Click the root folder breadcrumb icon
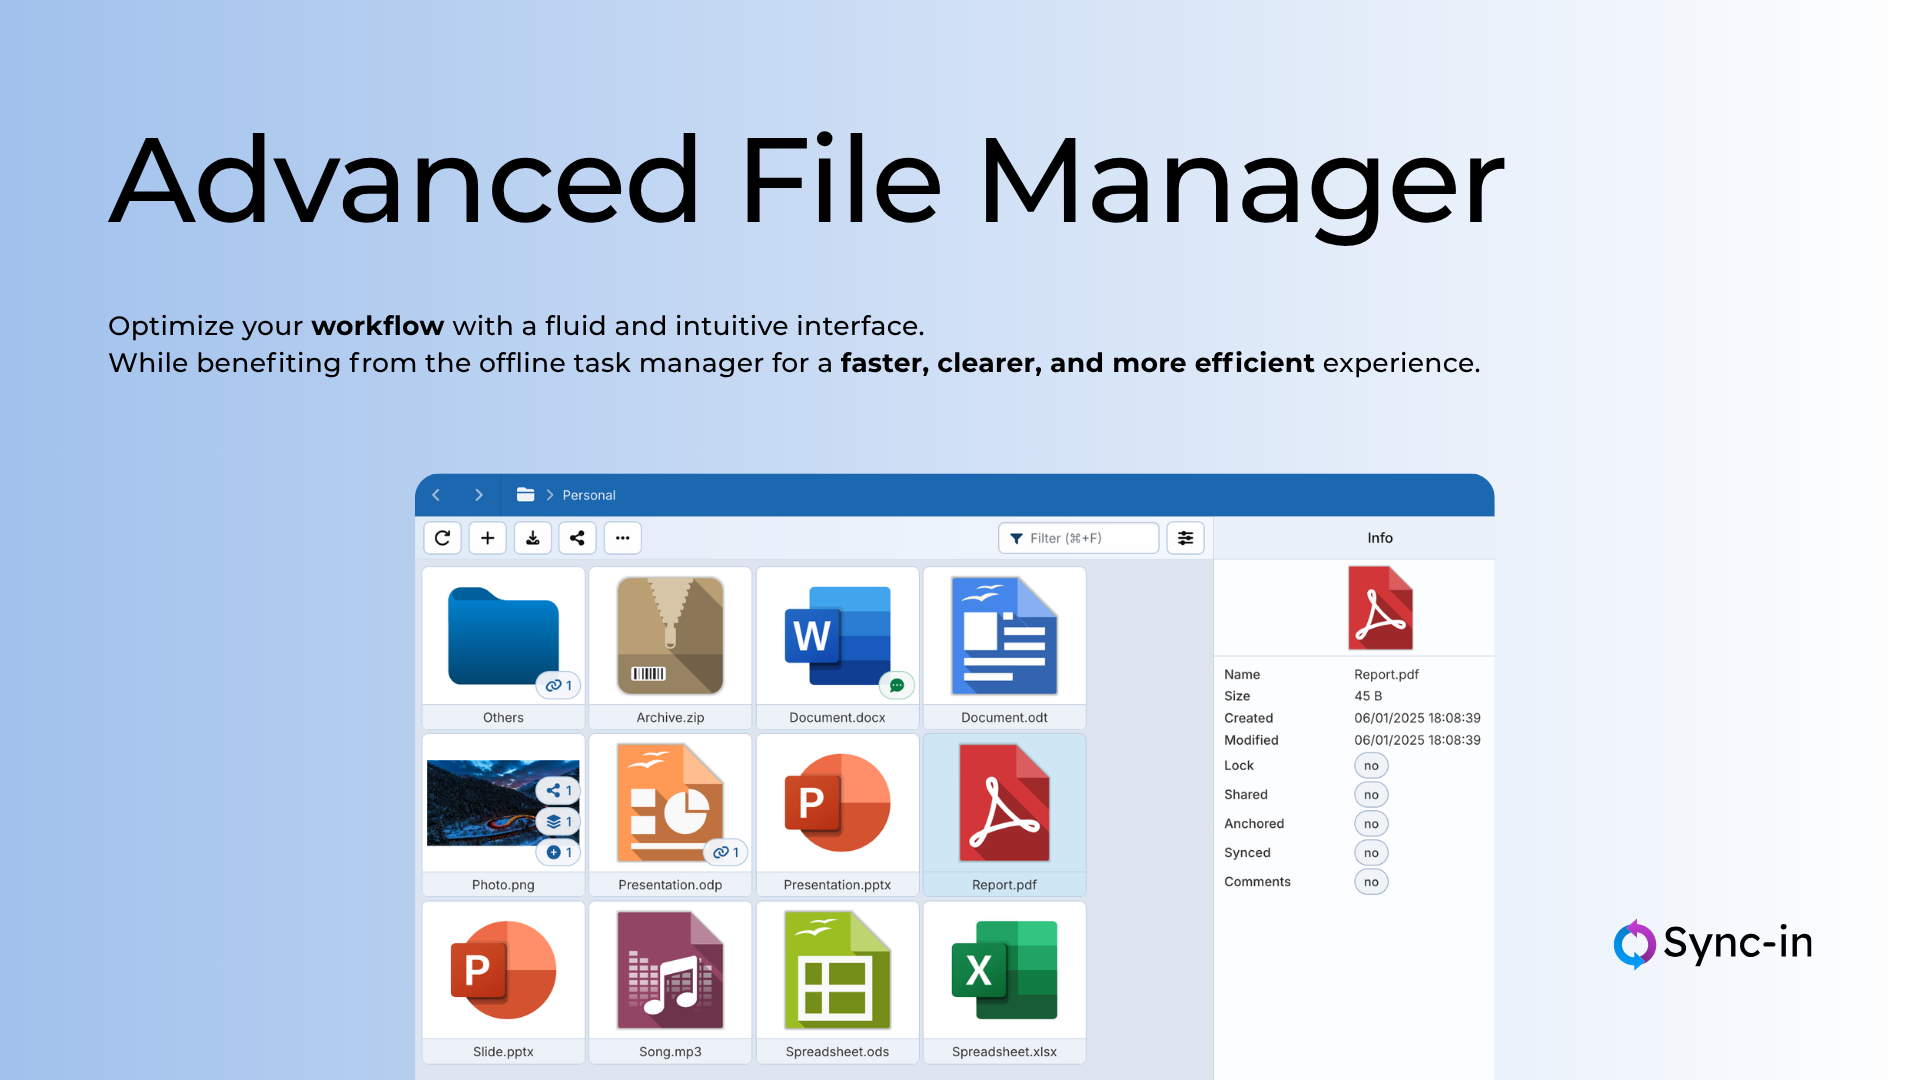Image resolution: width=1920 pixels, height=1080 pixels. click(525, 494)
